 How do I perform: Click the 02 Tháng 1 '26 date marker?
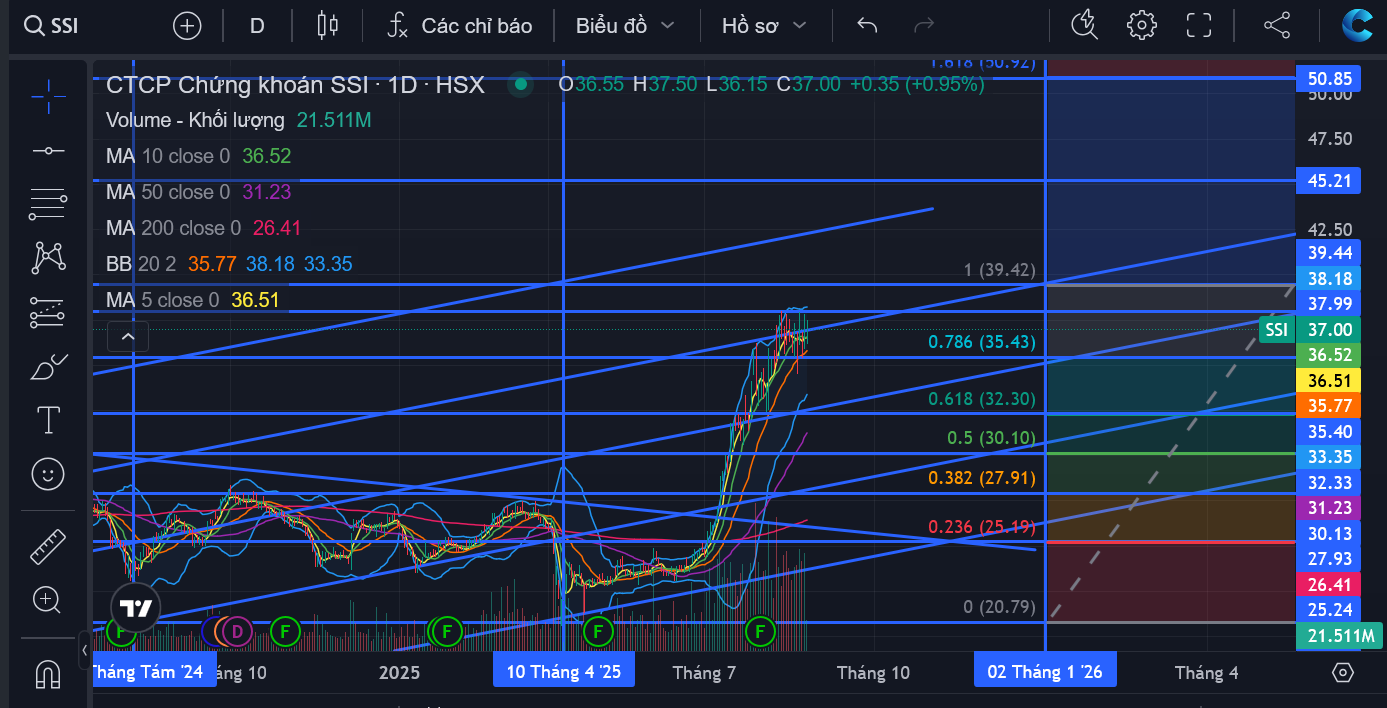(1045, 672)
